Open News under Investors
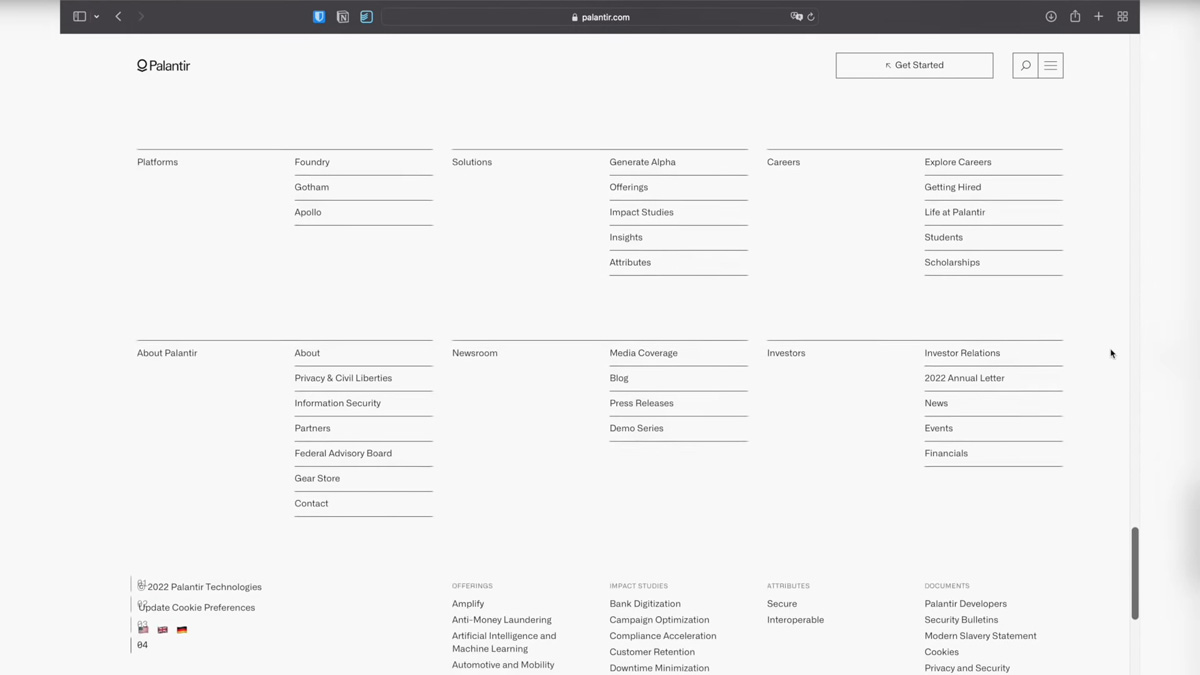This screenshot has width=1200, height=675. (936, 403)
